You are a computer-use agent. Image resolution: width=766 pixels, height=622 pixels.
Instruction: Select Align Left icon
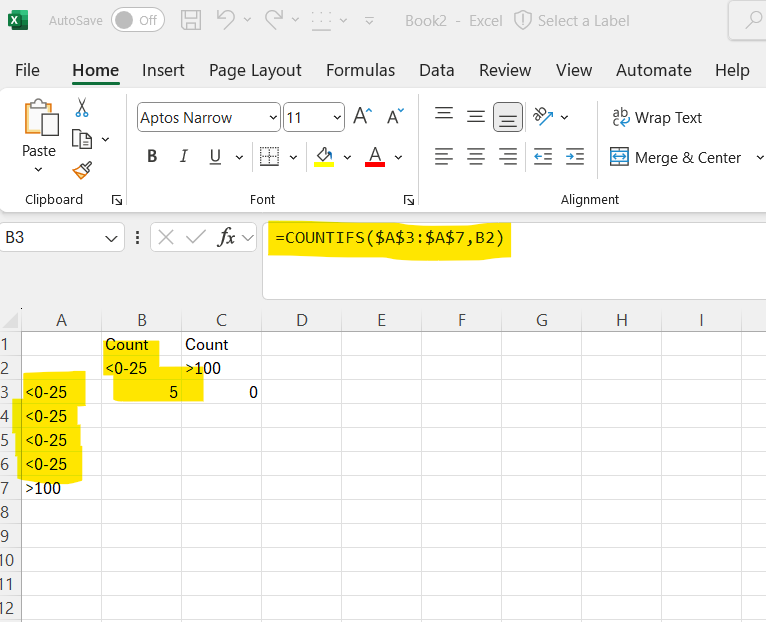pos(444,157)
